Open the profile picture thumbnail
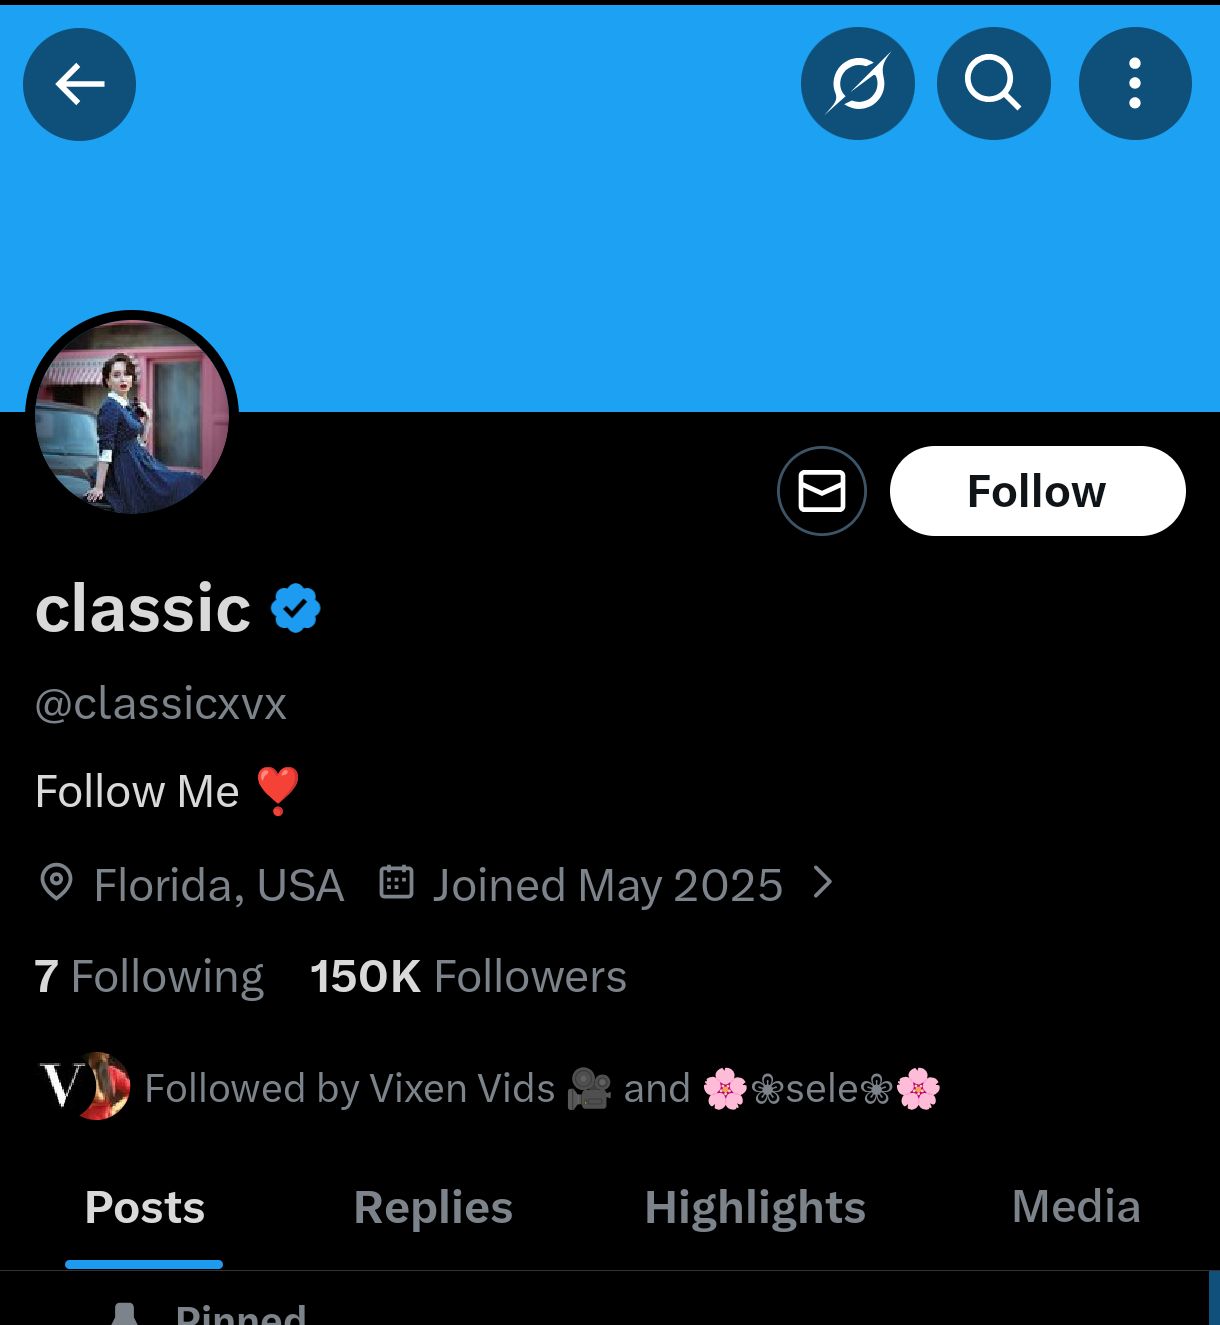This screenshot has height=1325, width=1220. tap(132, 416)
